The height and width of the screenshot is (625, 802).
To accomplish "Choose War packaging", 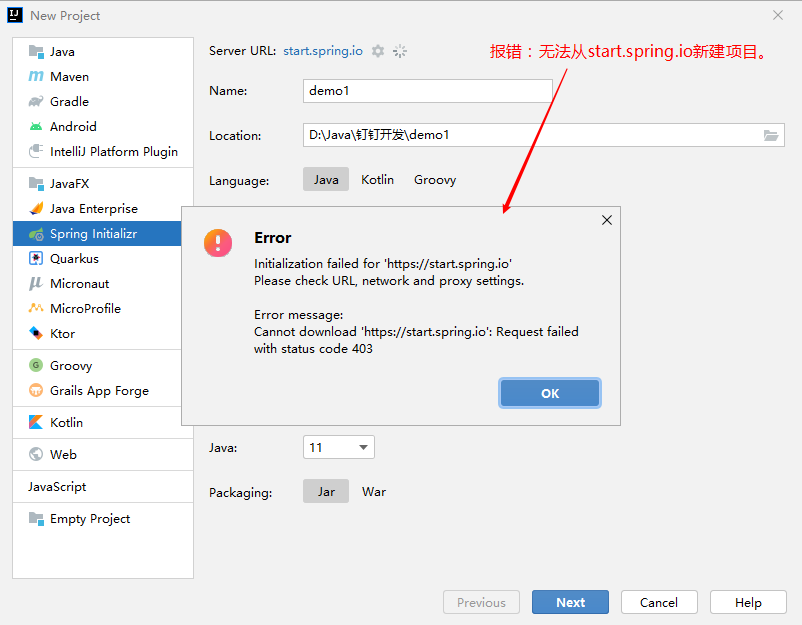I will [x=374, y=492].
